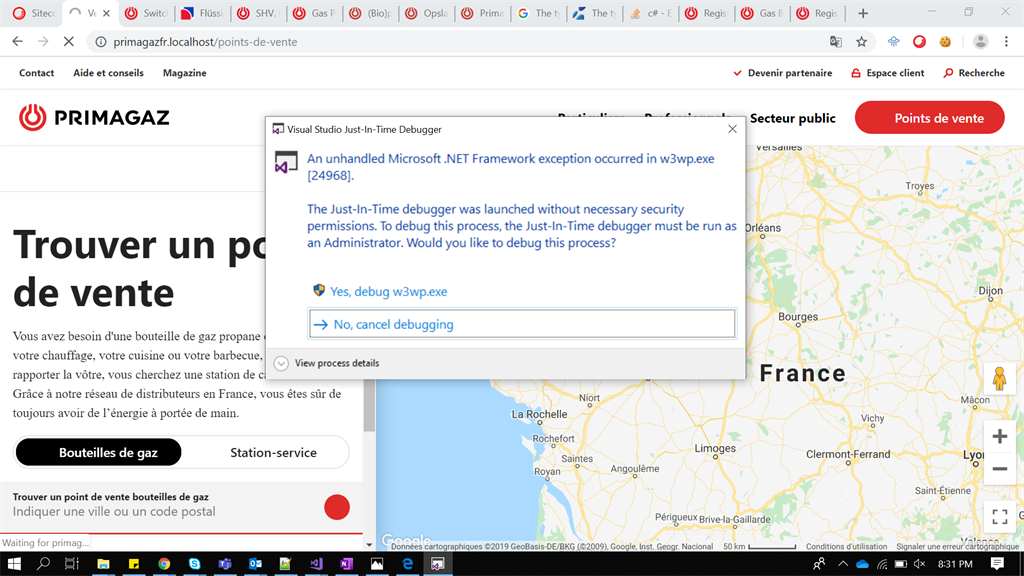Screen dimensions: 1024x576
Task: Zoom out on the map
Action: click(x=999, y=469)
